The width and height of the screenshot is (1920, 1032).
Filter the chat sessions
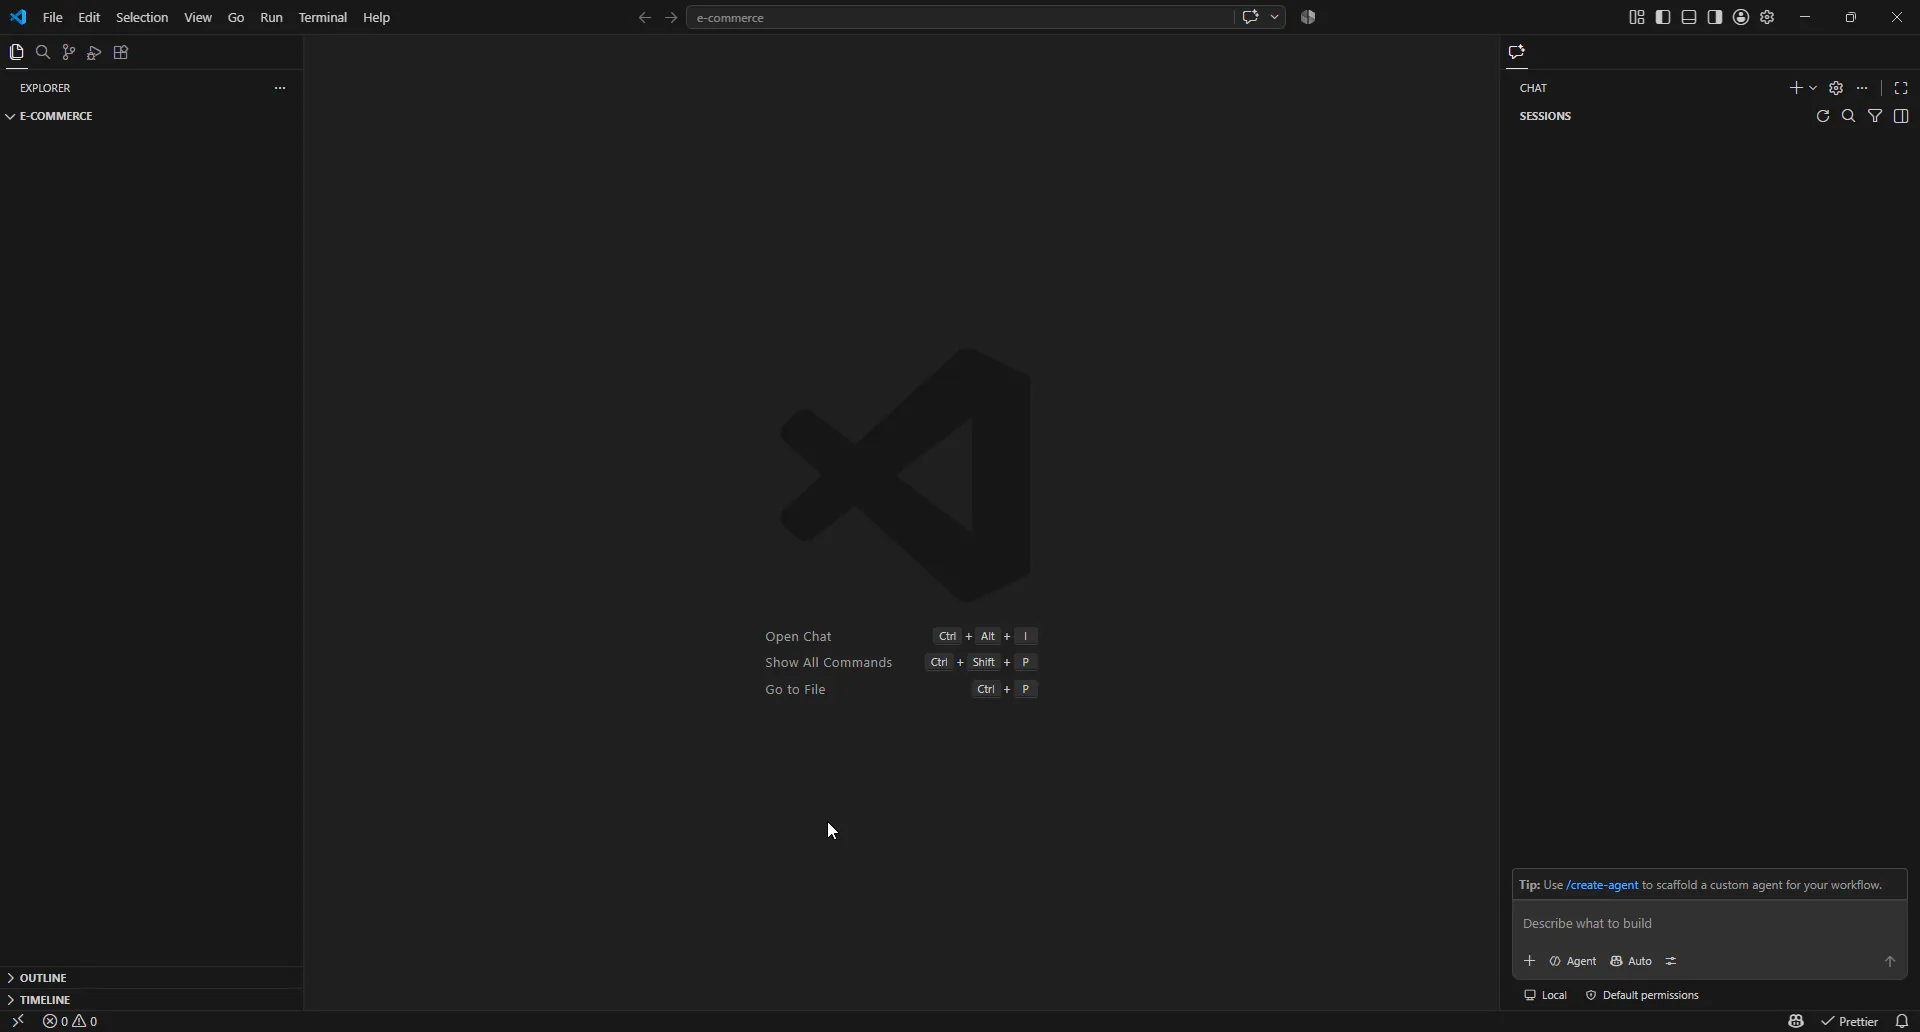coord(1875,116)
